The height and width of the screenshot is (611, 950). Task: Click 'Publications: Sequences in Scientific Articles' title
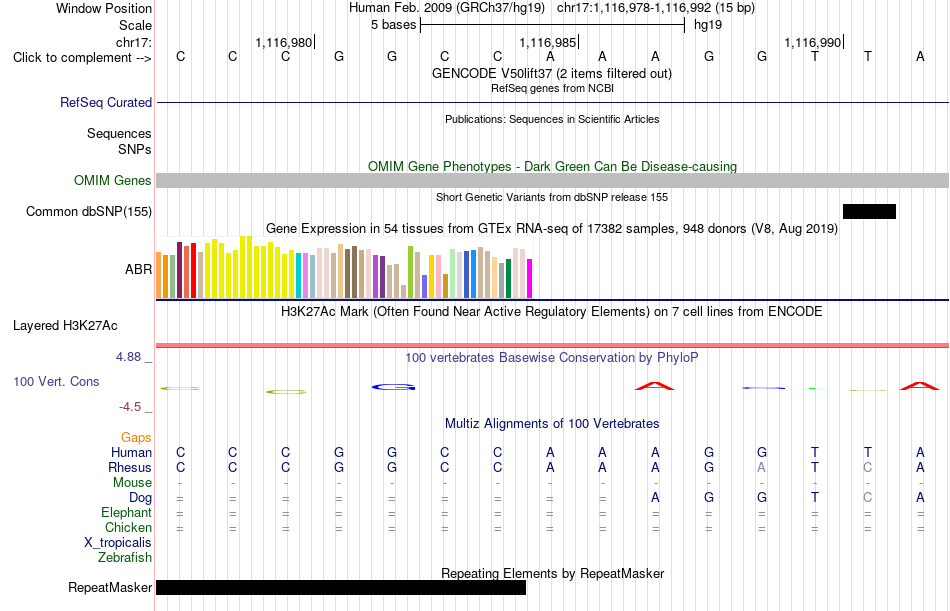click(x=552, y=119)
